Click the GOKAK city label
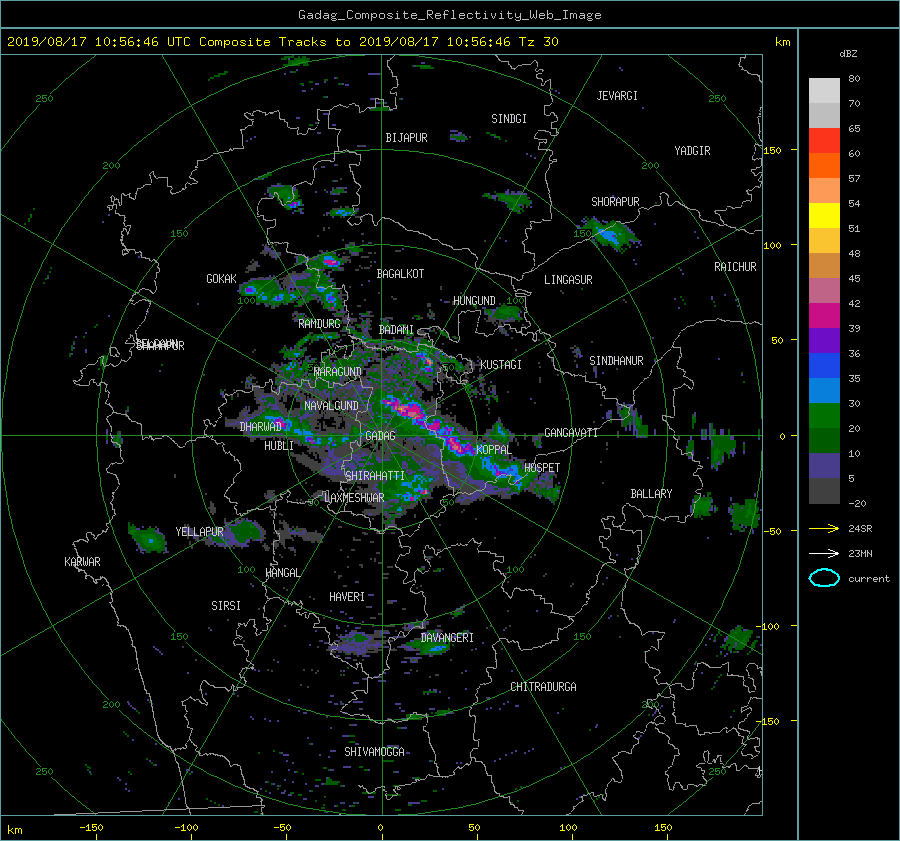 coord(222,279)
